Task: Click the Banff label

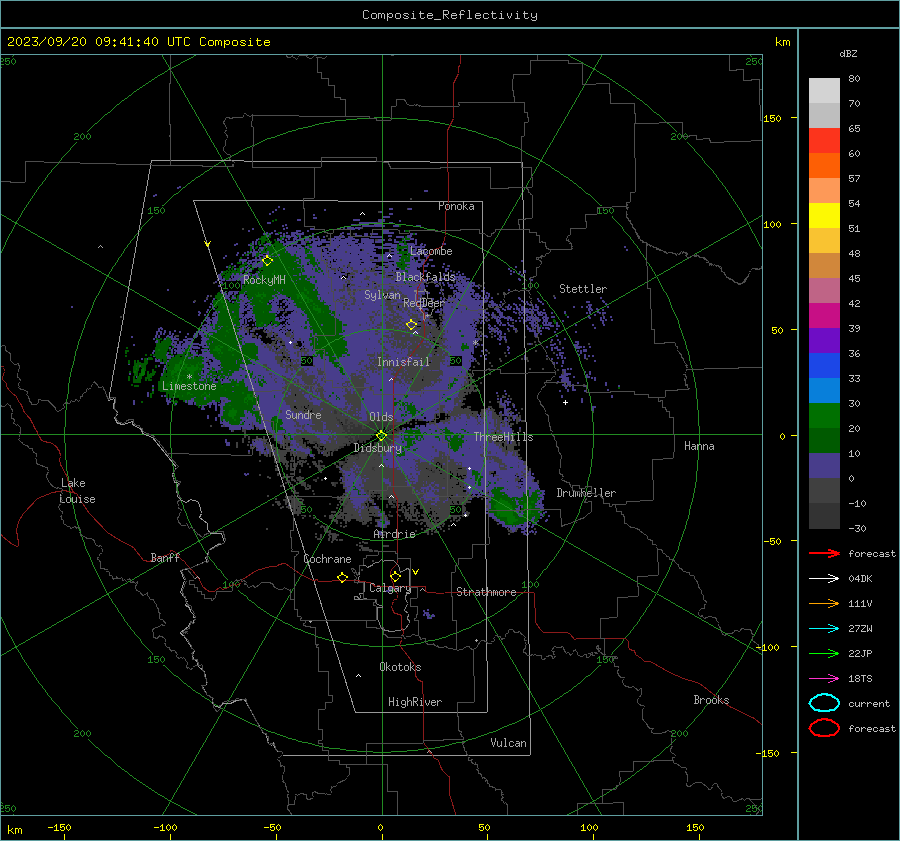Action: [165, 557]
